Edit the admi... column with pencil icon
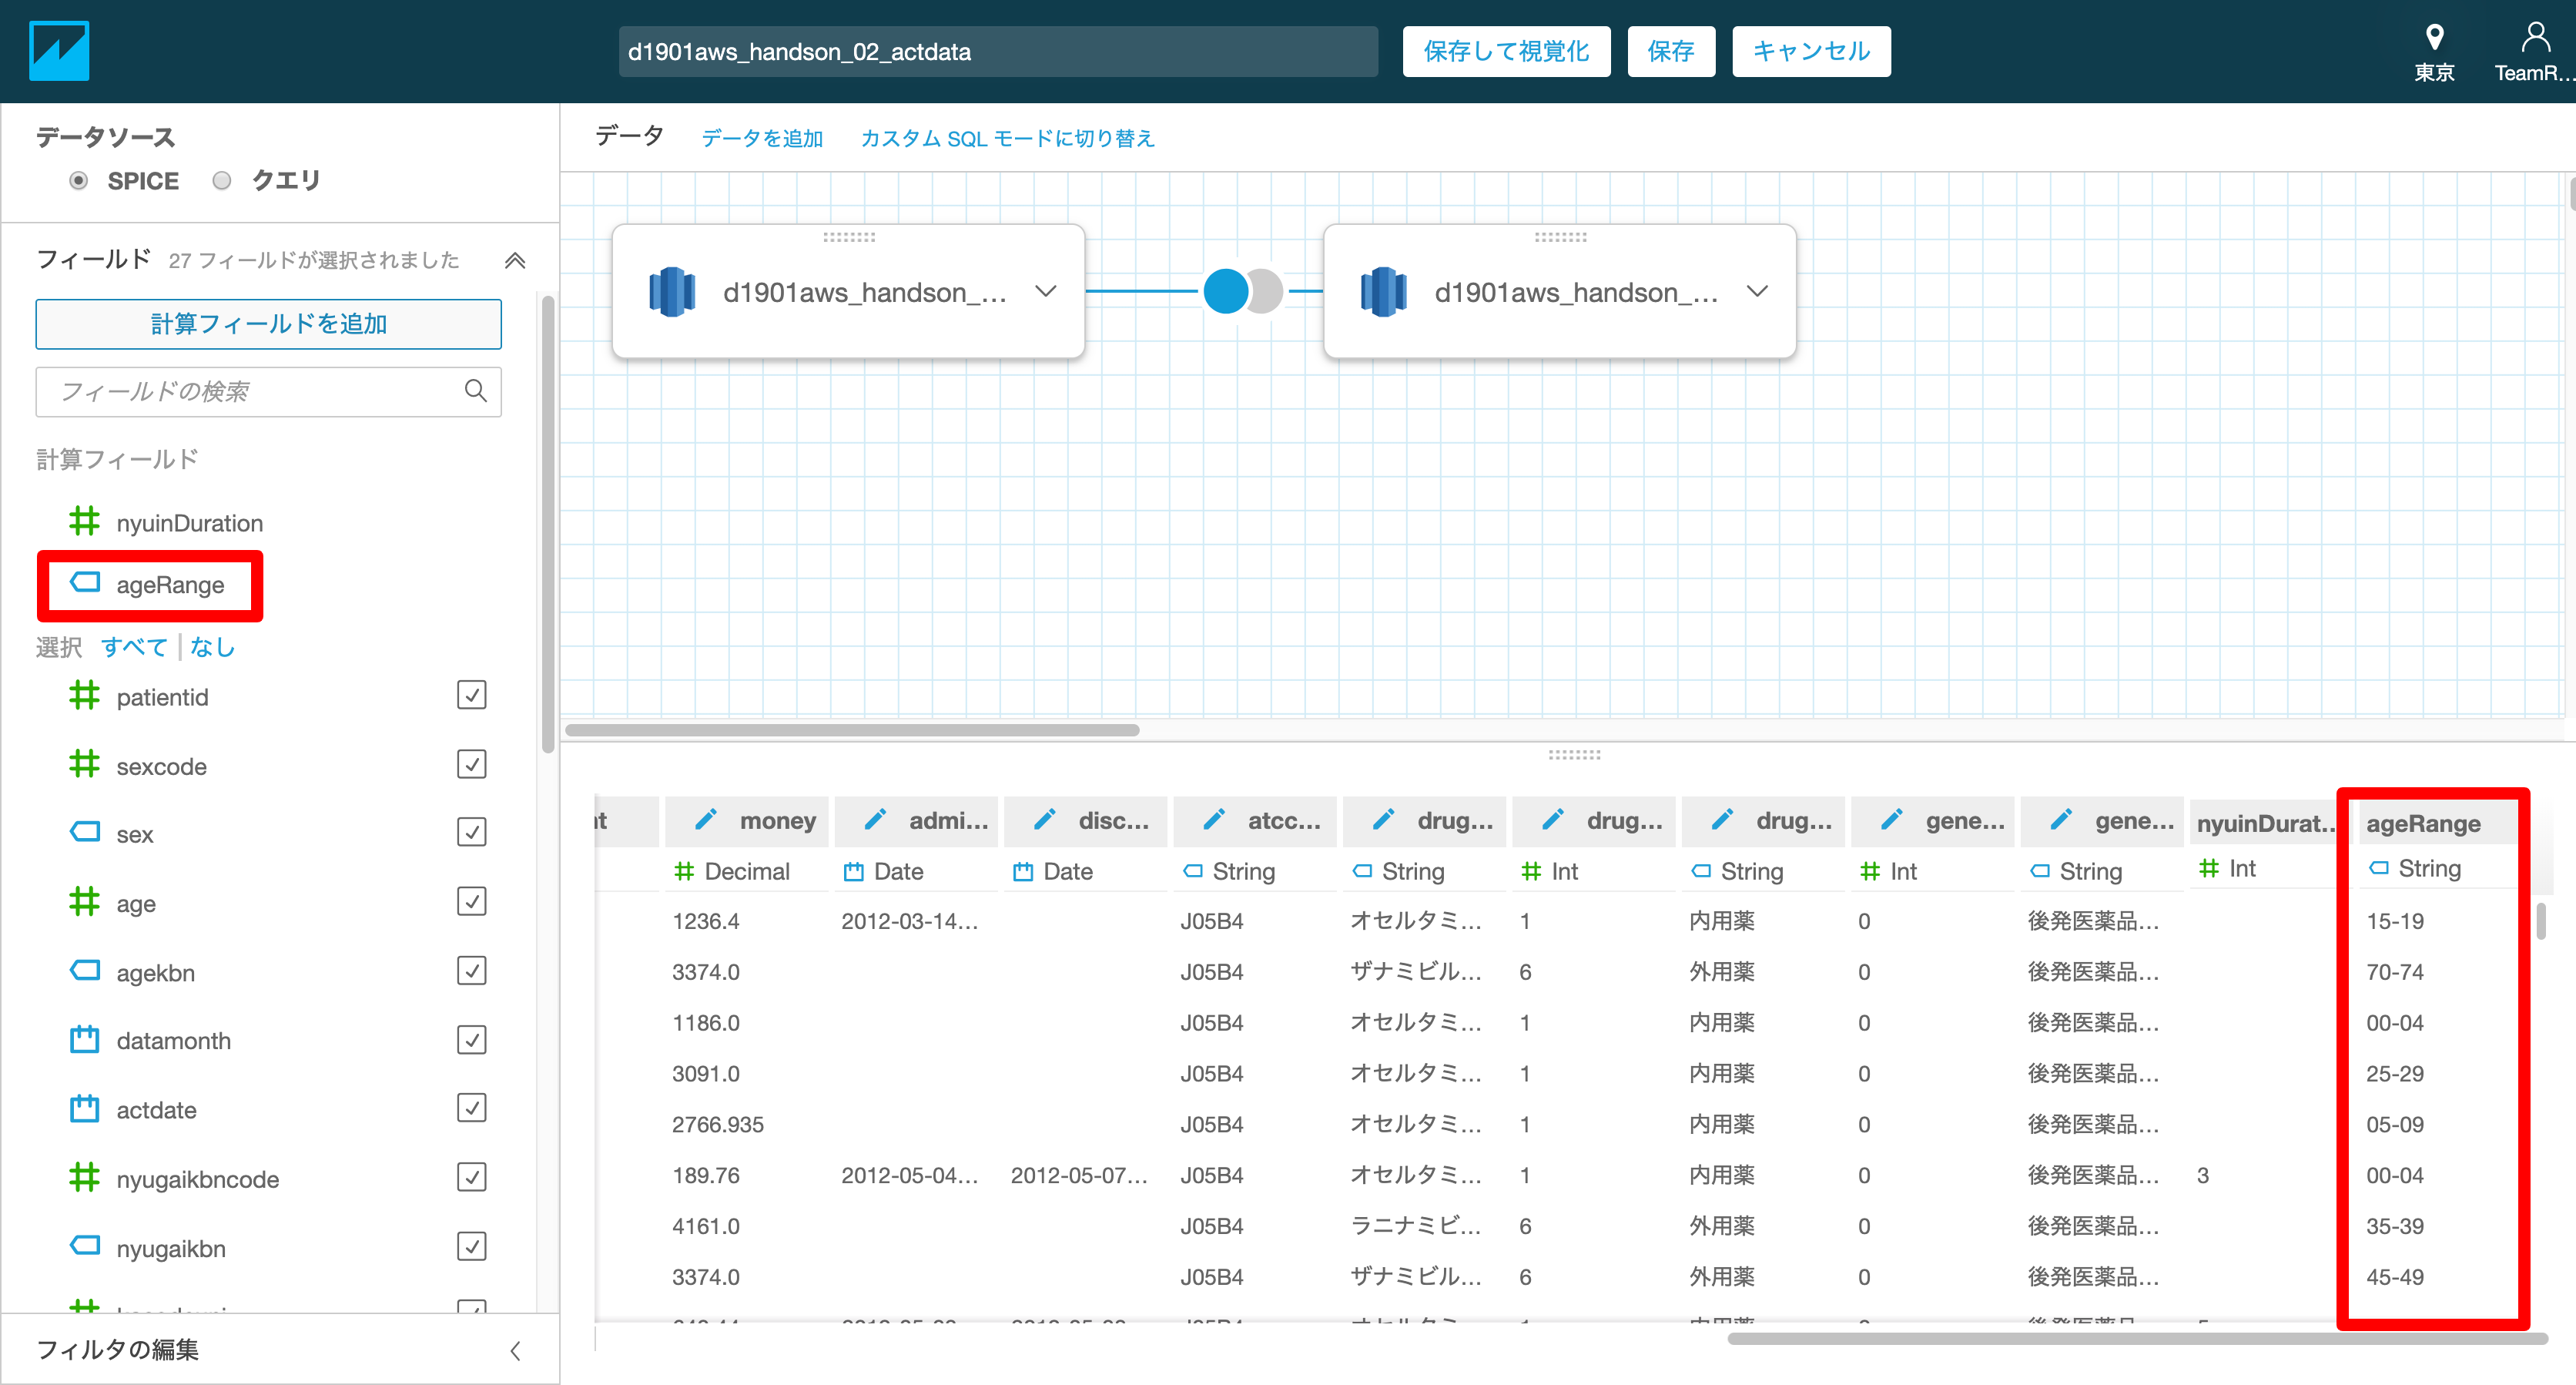 click(875, 820)
